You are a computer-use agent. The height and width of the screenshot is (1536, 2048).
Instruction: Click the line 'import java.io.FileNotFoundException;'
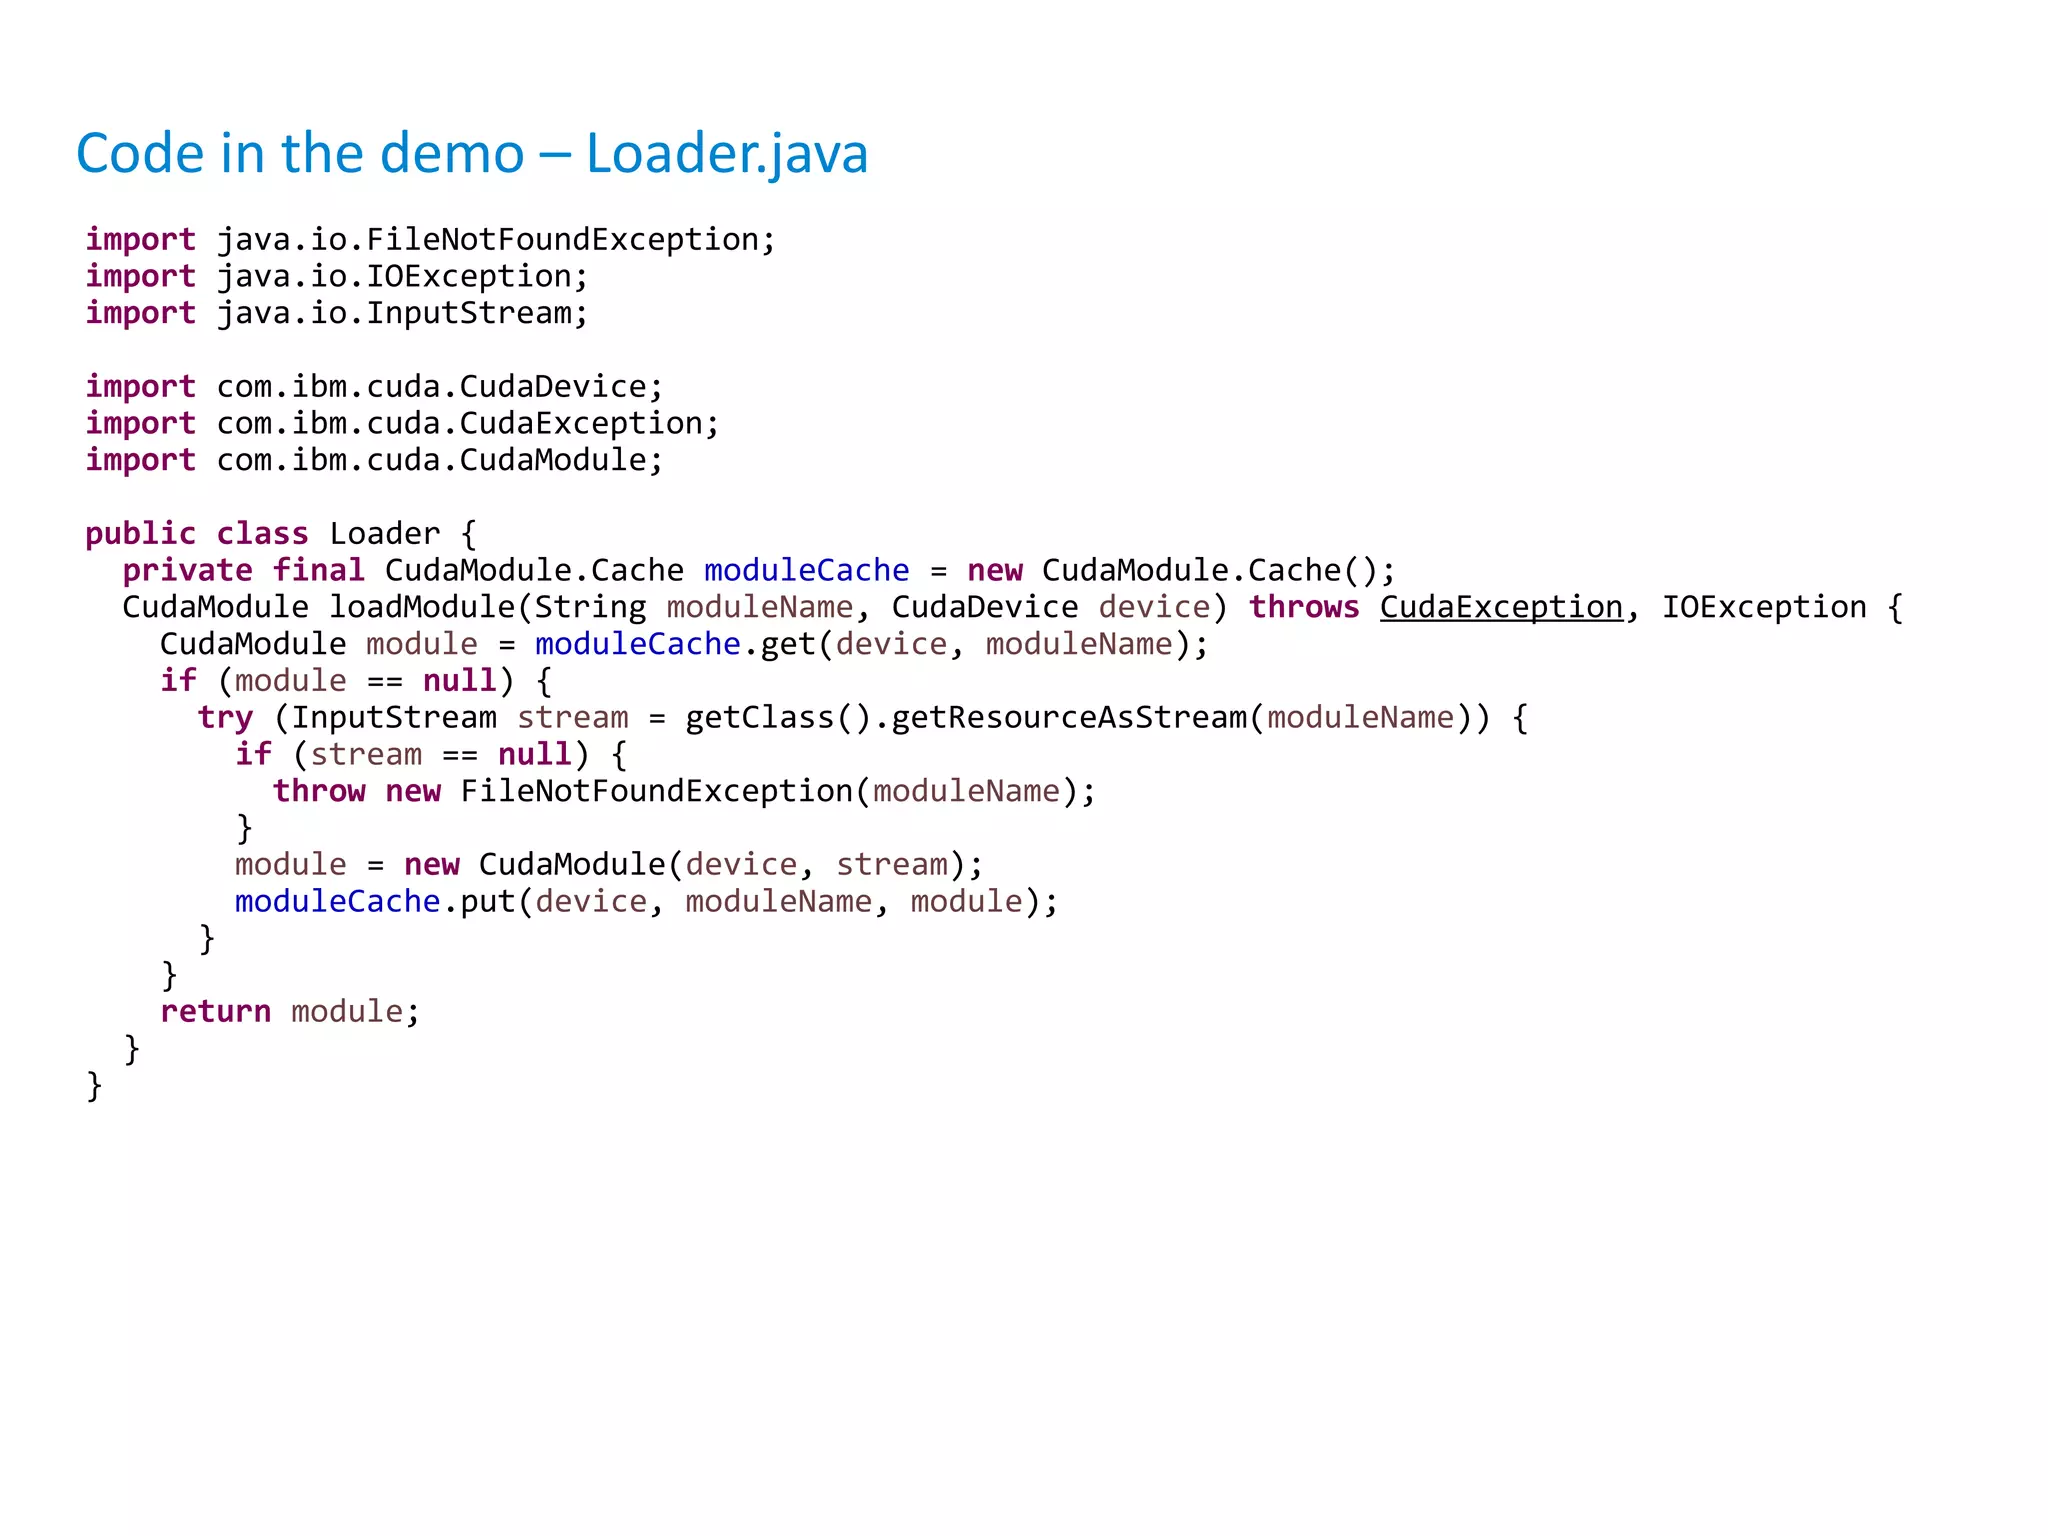(x=430, y=240)
